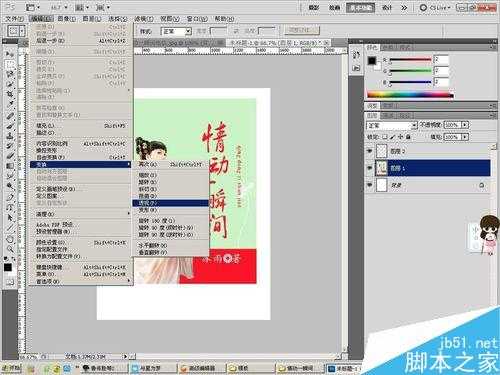Expand more workspaces with the >> chevron
The height and width of the screenshot is (375, 500).
(x=404, y=7)
